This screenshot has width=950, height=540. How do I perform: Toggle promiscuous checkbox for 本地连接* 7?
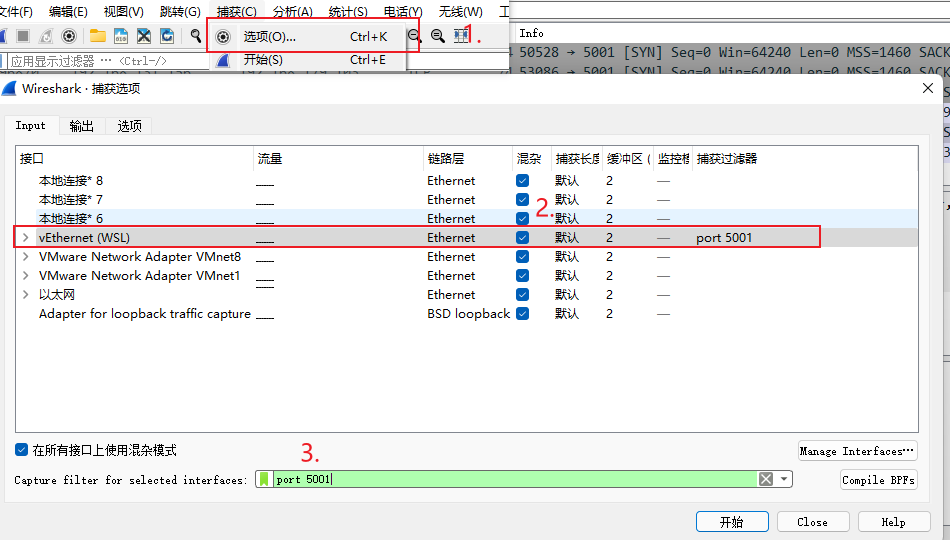tap(522, 199)
